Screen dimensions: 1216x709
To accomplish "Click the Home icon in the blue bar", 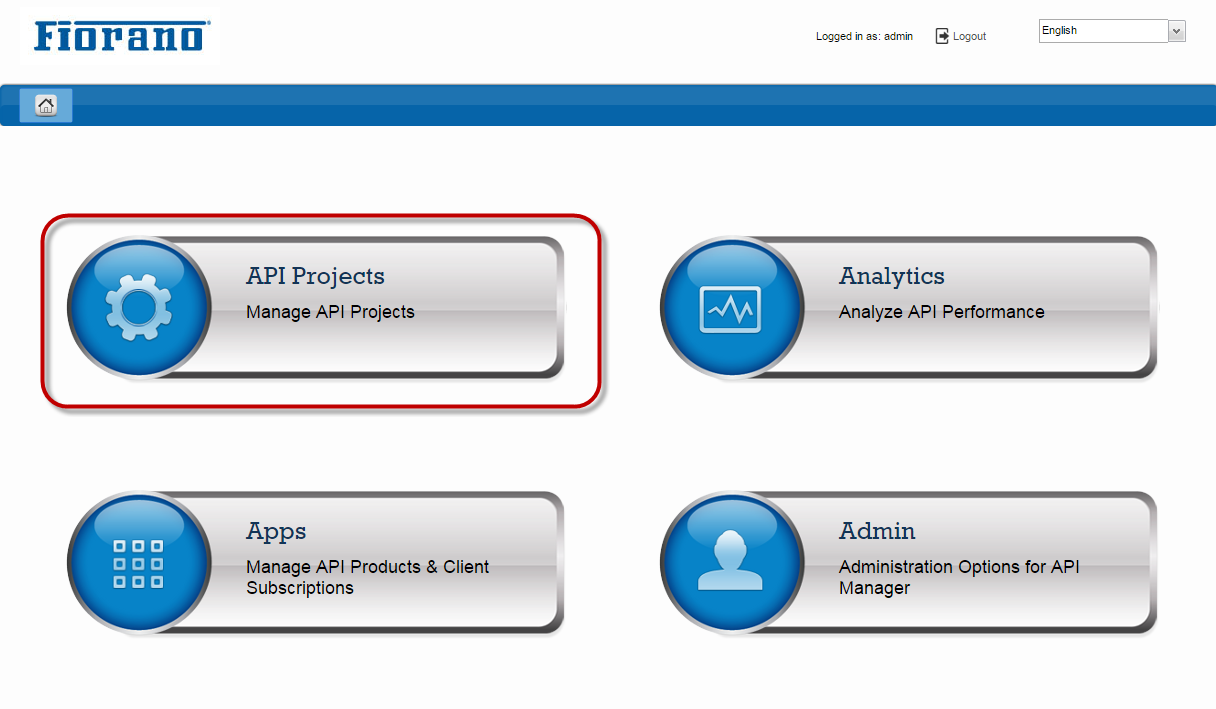I will [46, 105].
